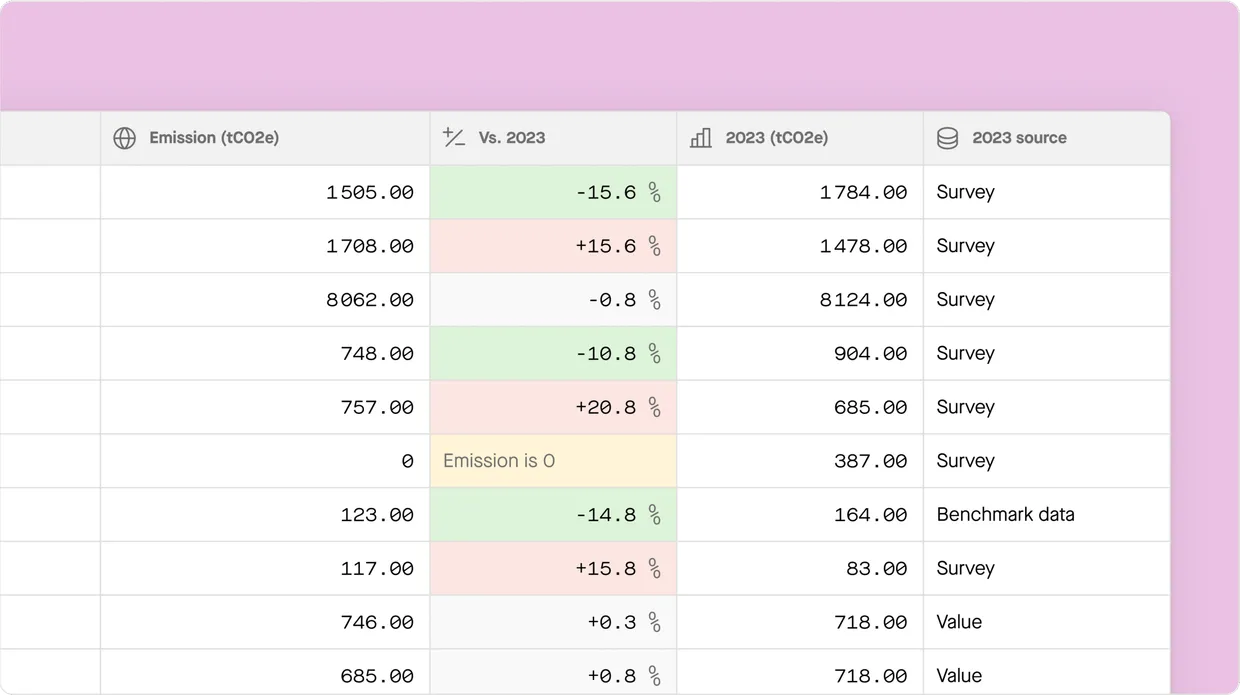Screen dimensions: 1240x695
Task: Select the 'Benchmark data' source cell
Action: [1005, 515]
